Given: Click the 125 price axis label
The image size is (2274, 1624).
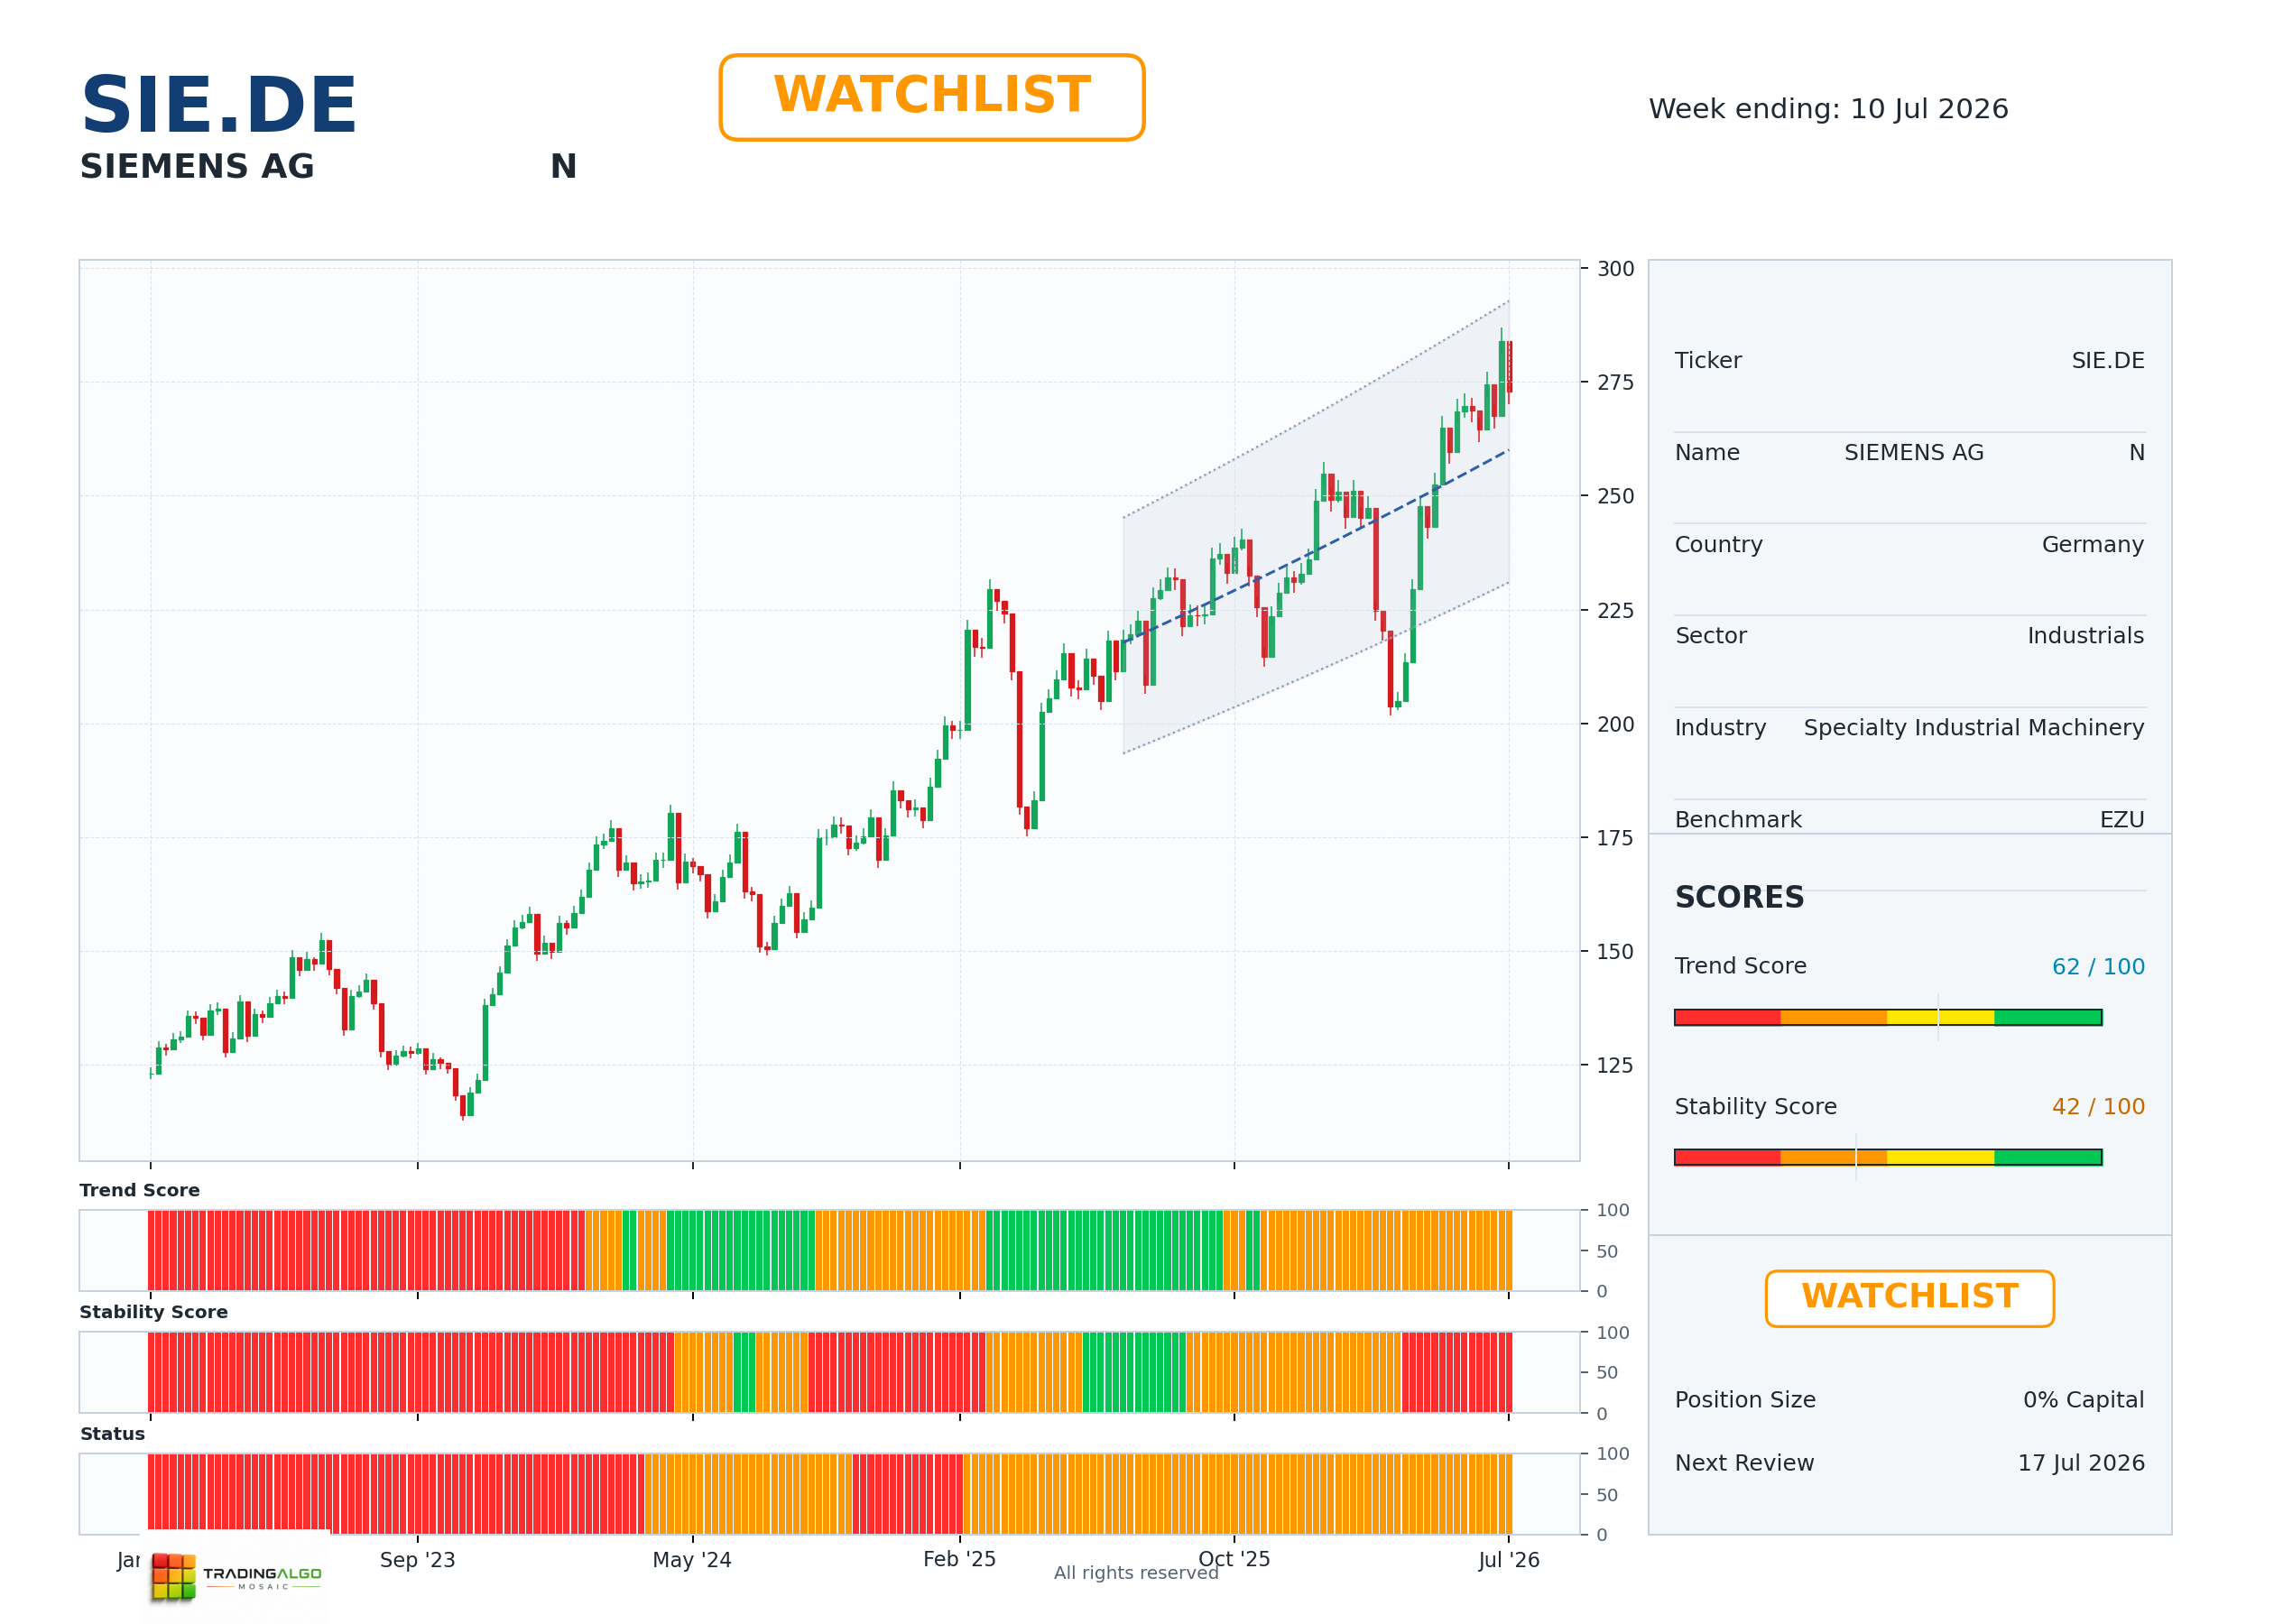Looking at the screenshot, I should click(x=1615, y=1065).
